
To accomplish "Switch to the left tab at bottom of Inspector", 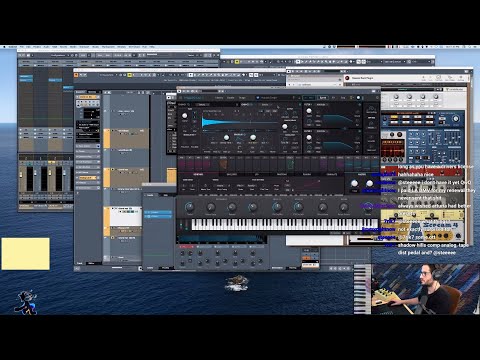I will coord(79,263).
